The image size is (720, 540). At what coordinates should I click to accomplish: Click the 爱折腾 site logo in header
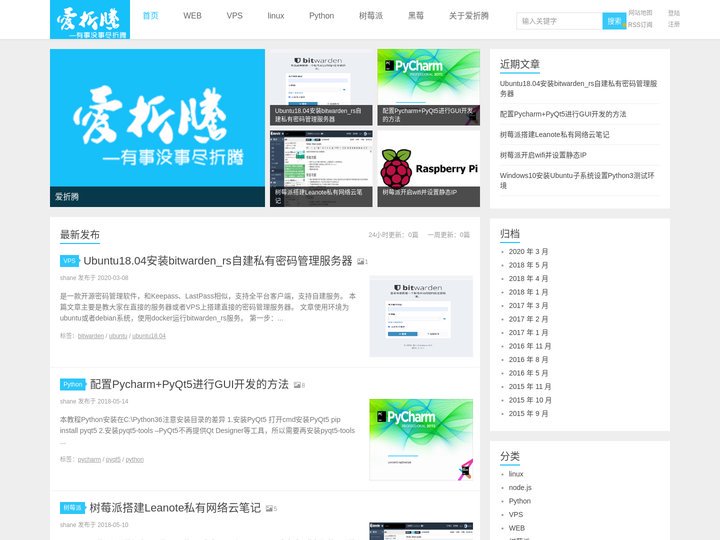[x=90, y=20]
